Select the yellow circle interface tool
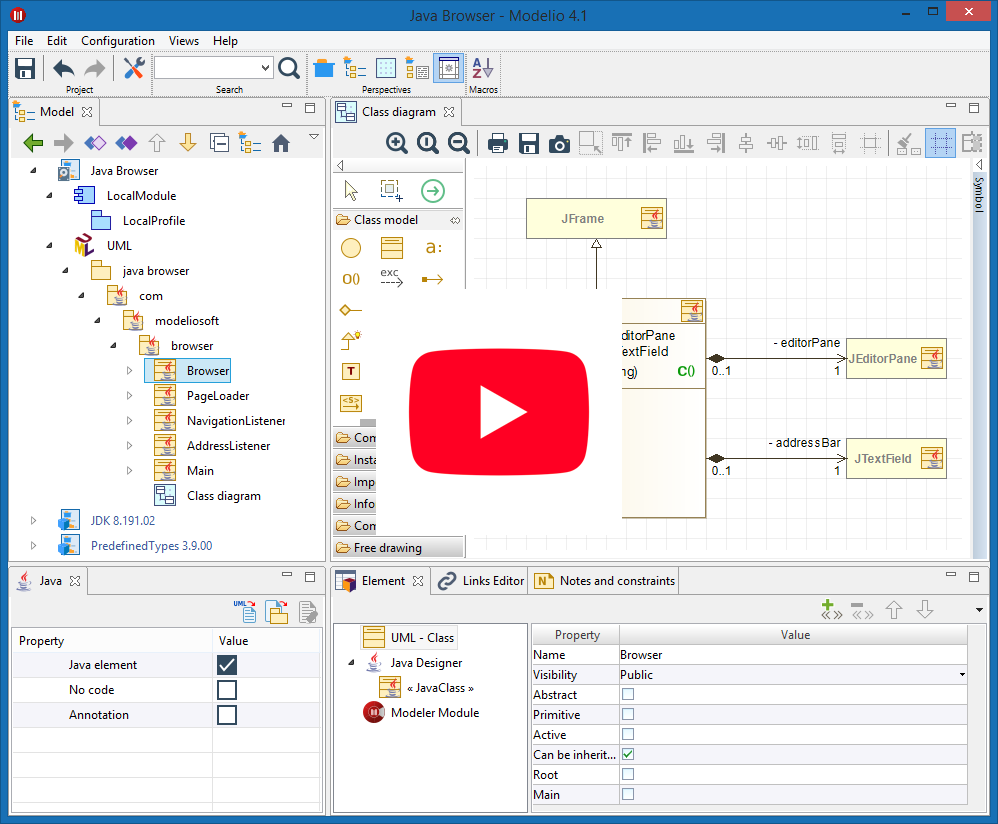Screen dimensions: 998x824 [x=351, y=248]
